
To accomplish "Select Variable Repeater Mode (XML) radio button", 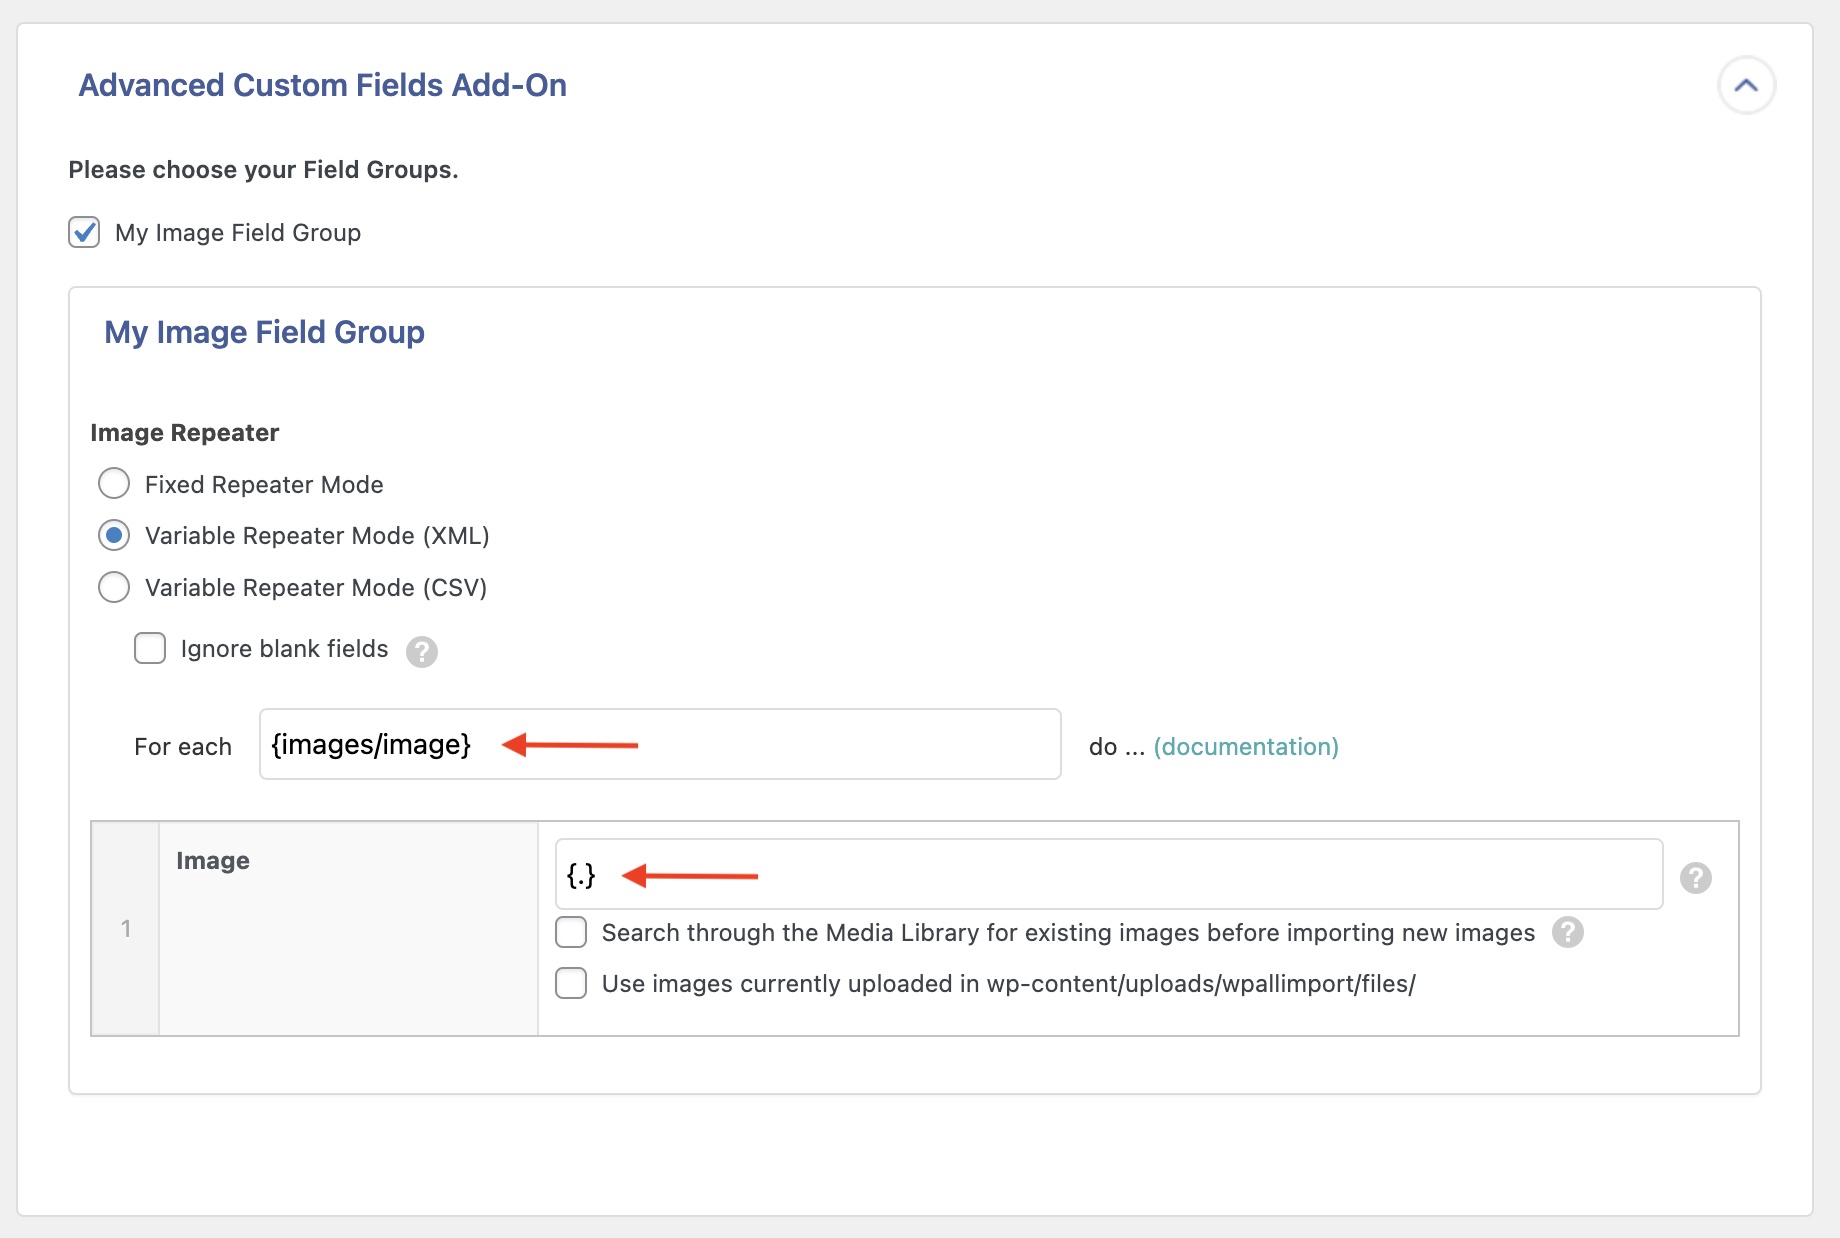I will tap(114, 536).
